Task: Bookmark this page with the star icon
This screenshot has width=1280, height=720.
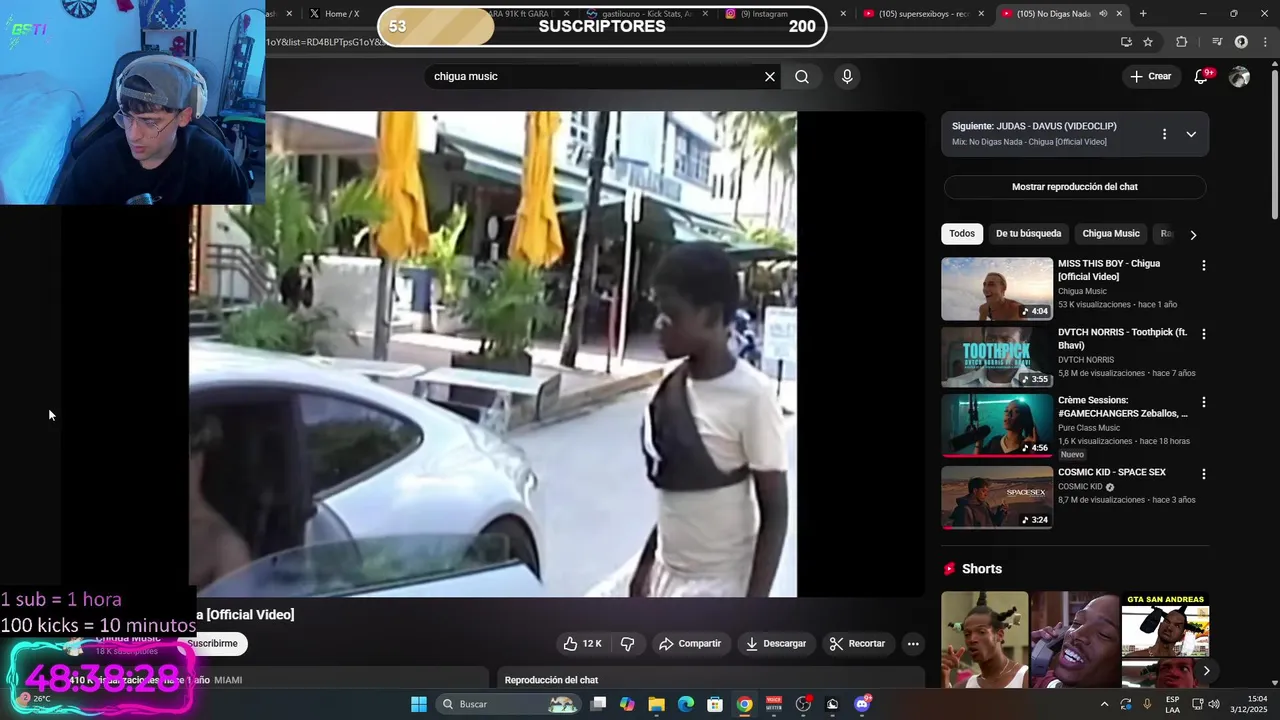Action: pyautogui.click(x=1148, y=42)
